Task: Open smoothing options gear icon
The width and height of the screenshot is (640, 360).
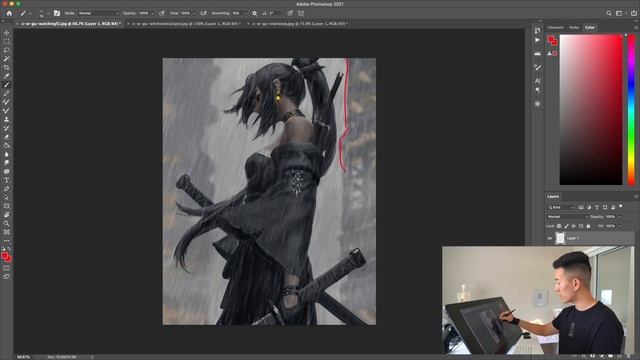Action: [x=254, y=13]
